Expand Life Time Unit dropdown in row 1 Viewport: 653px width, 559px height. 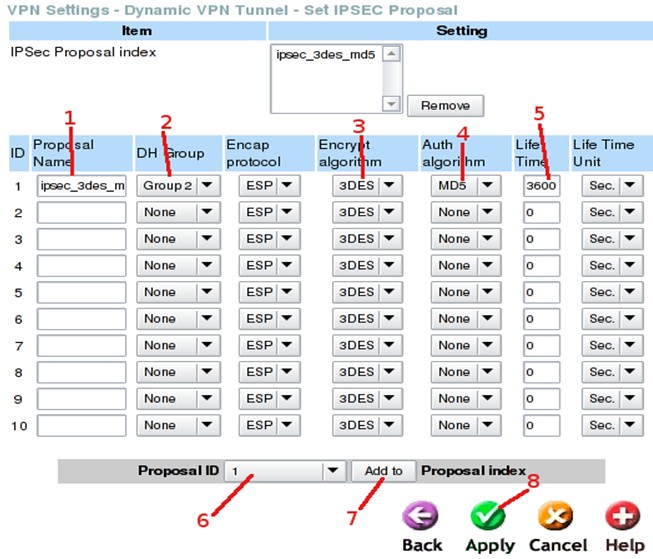click(x=611, y=185)
